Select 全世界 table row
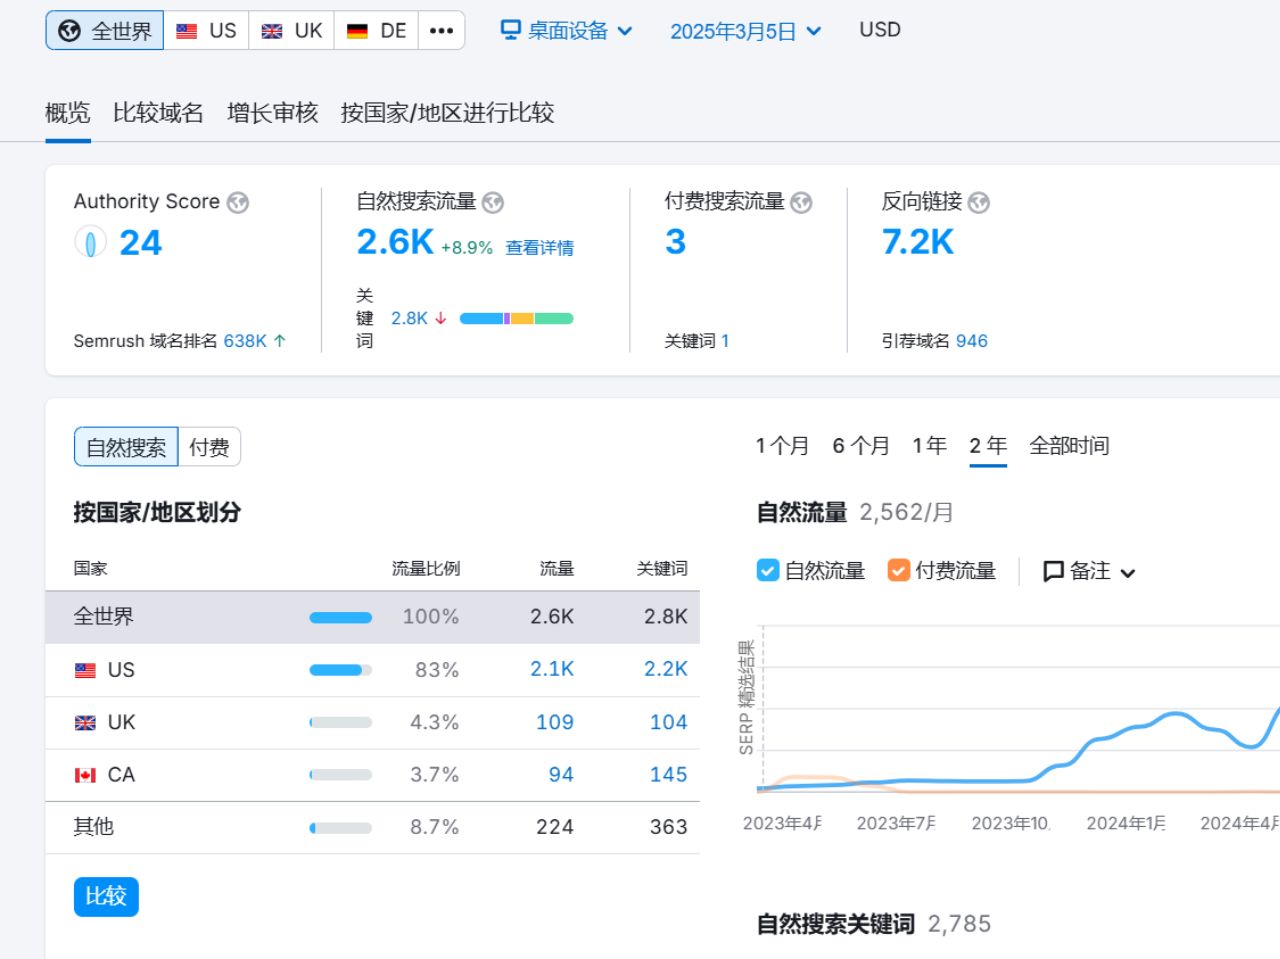 [x=372, y=617]
